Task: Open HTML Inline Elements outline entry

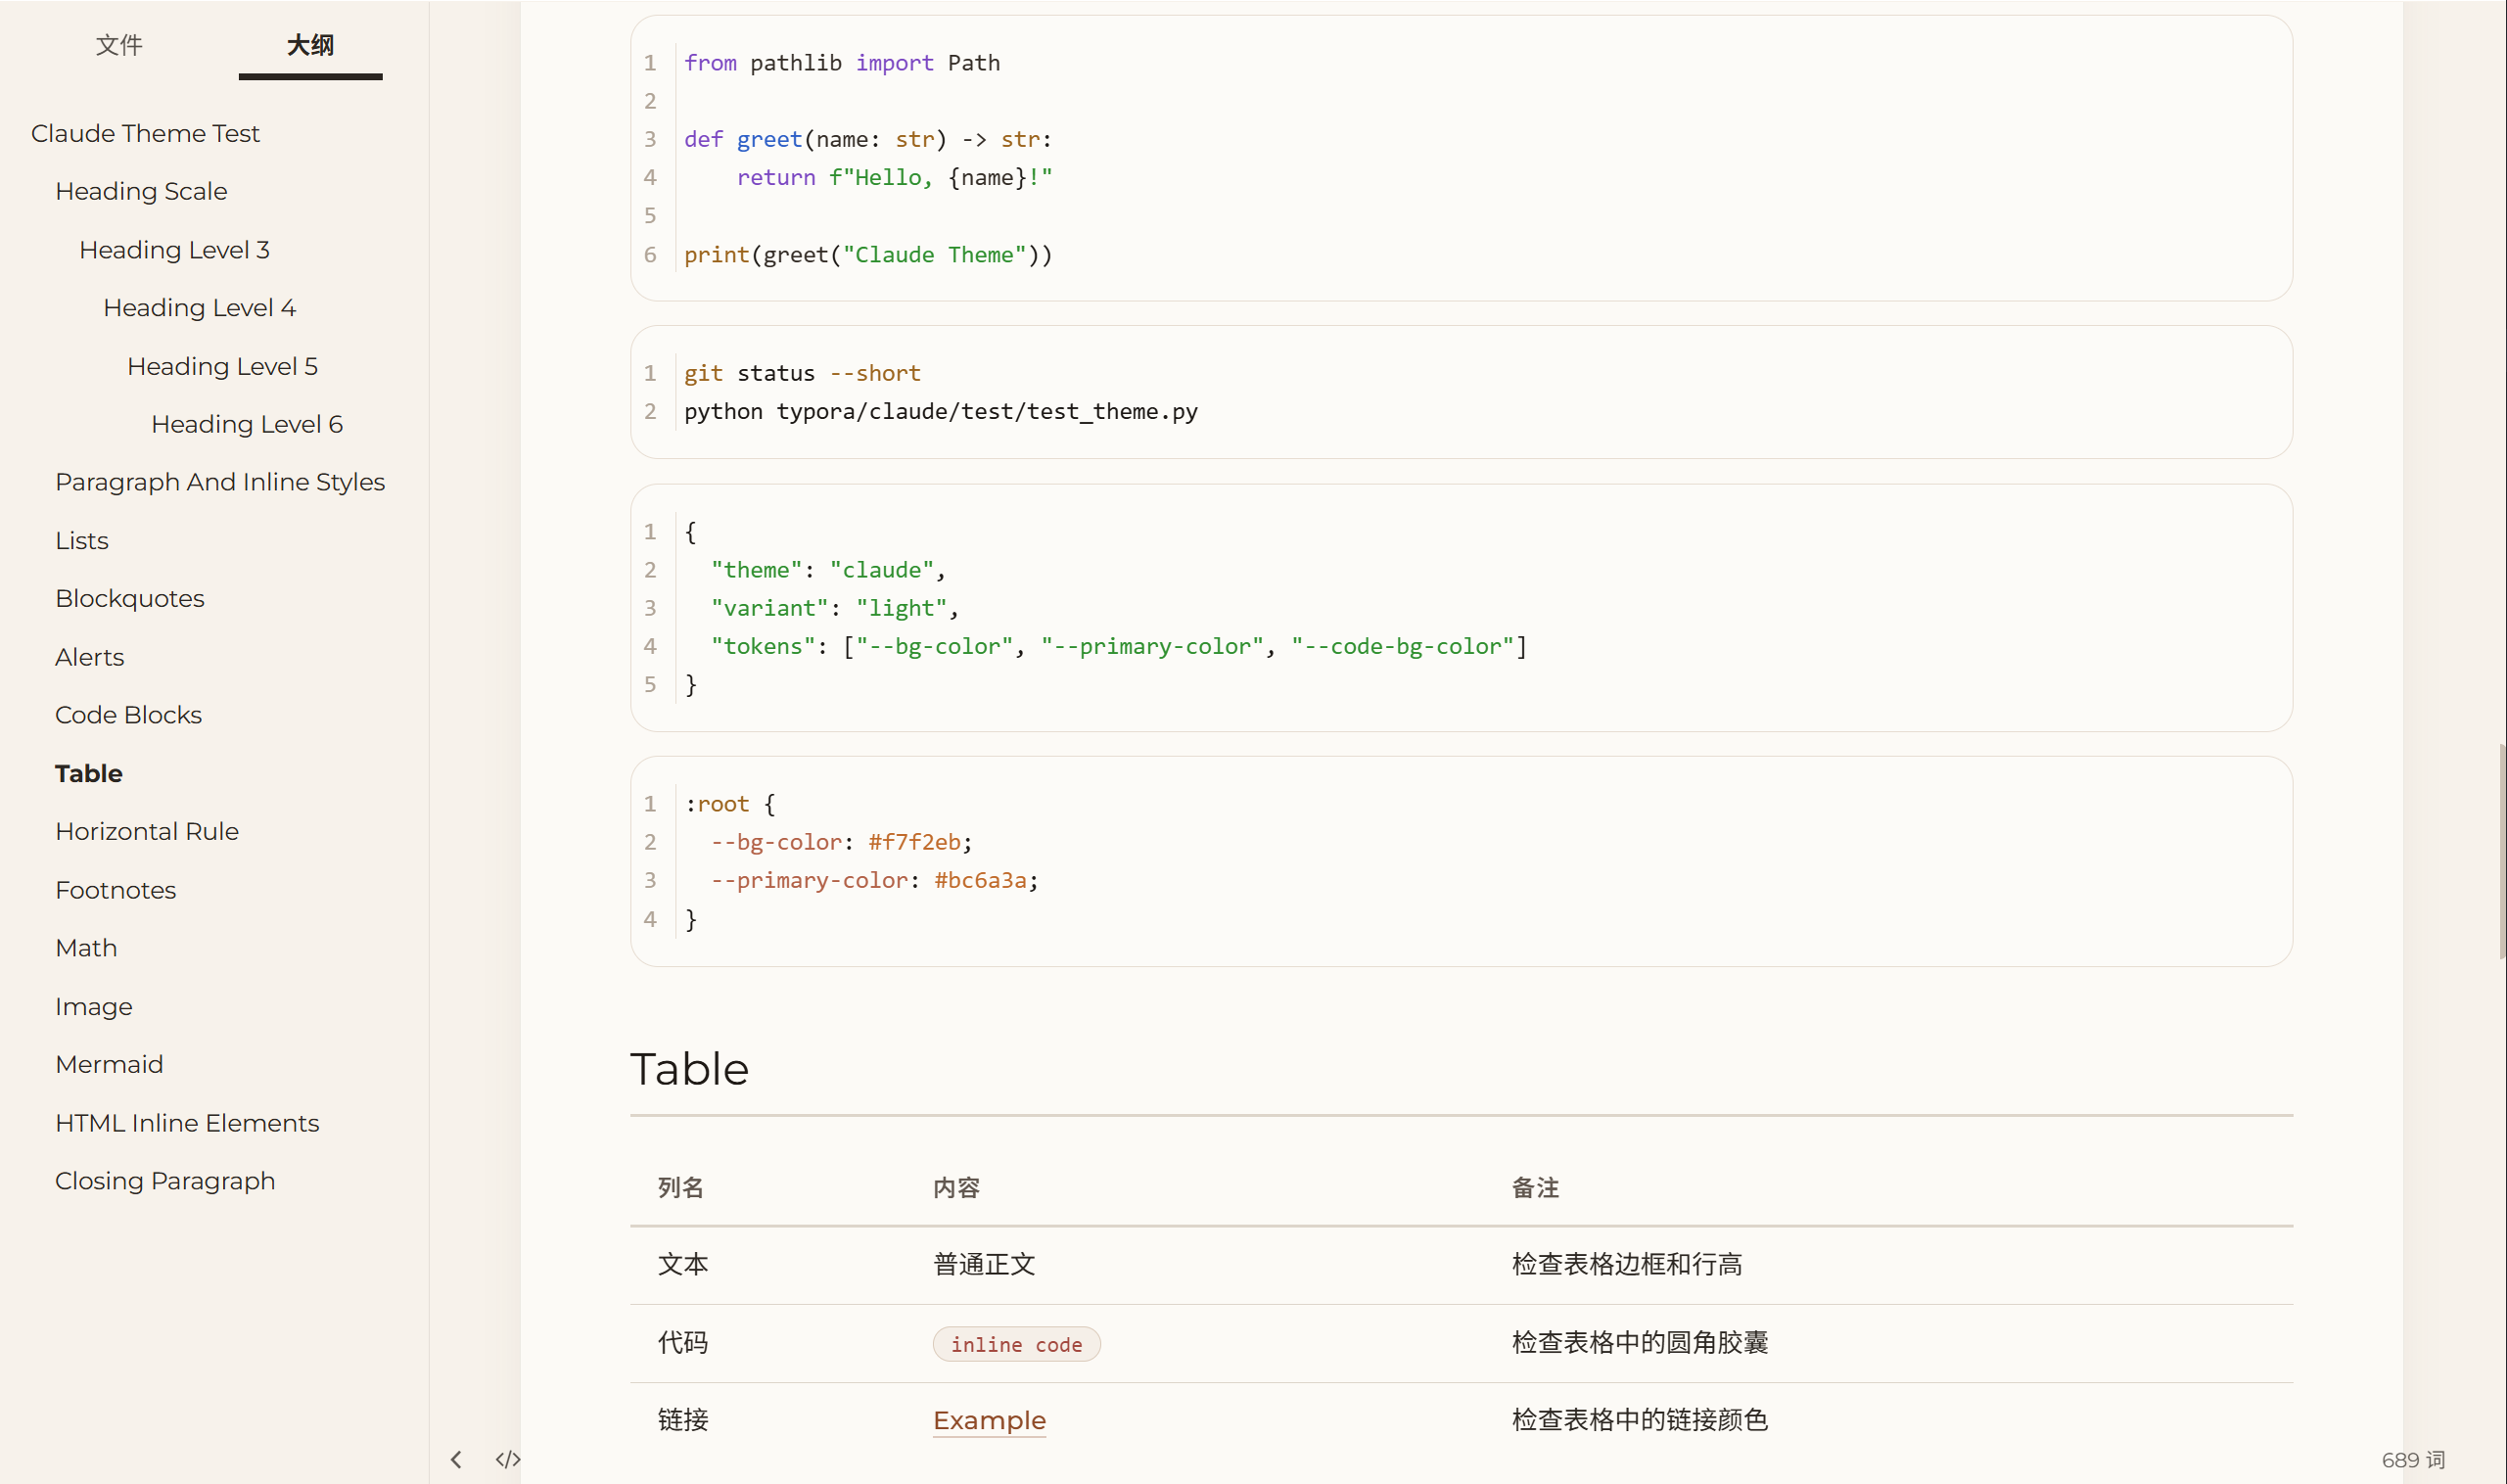Action: (187, 1123)
